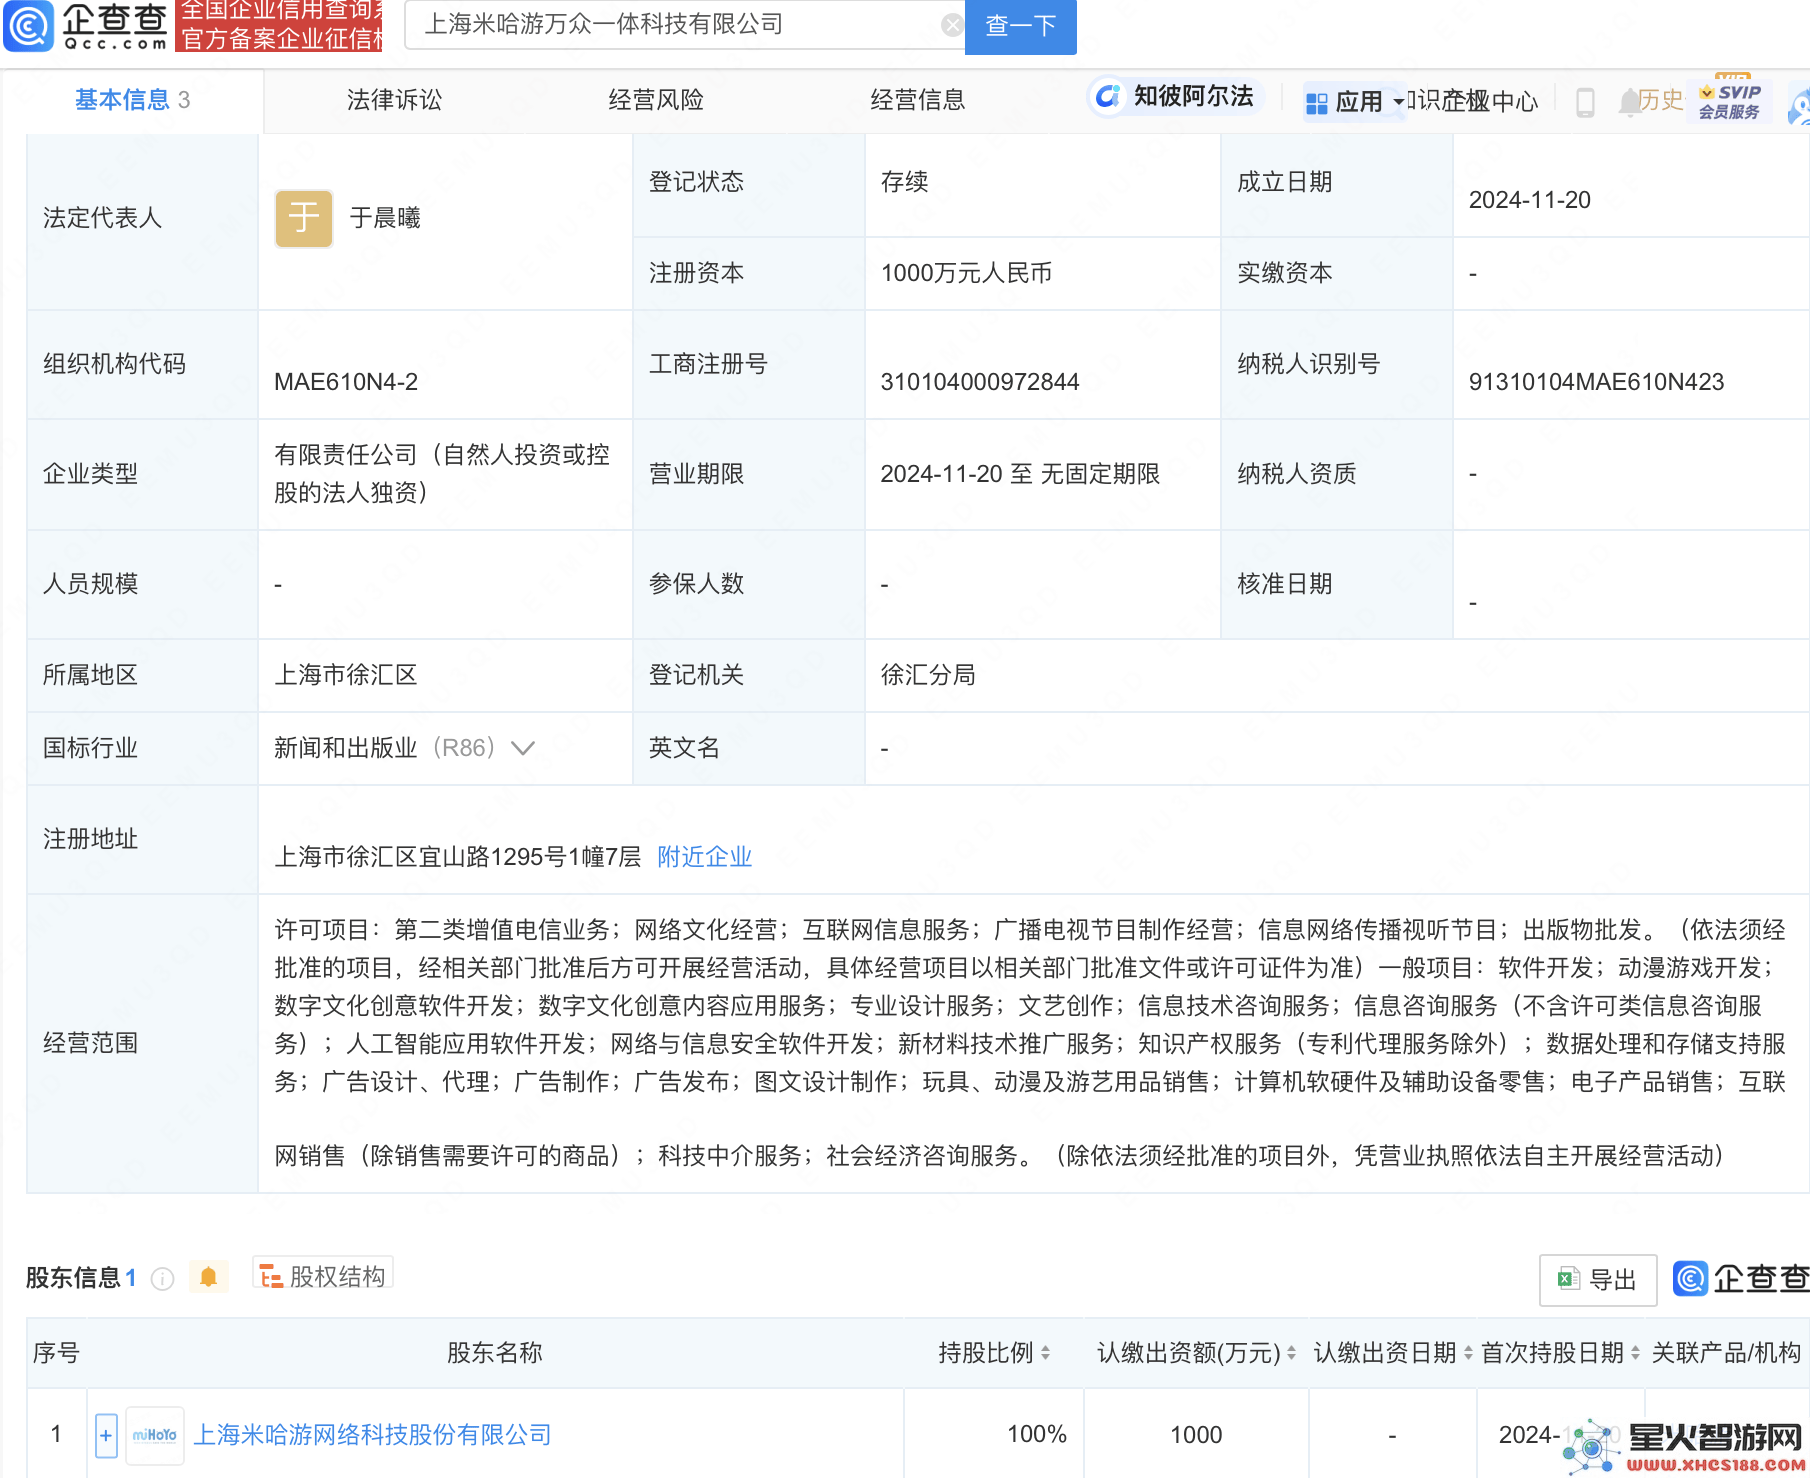The height and width of the screenshot is (1478, 1810).
Task: Click the registered capital 1000万元人民币
Action: 966,273
